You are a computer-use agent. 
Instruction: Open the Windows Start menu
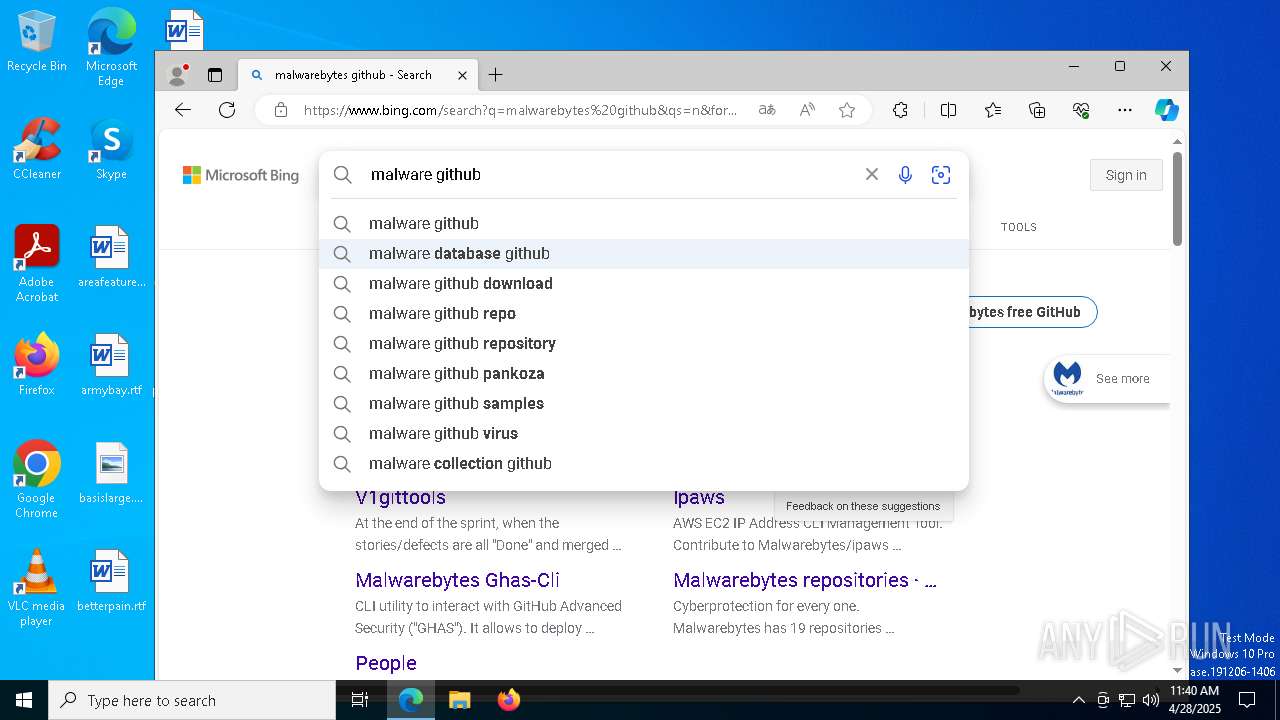pyautogui.click(x=24, y=700)
